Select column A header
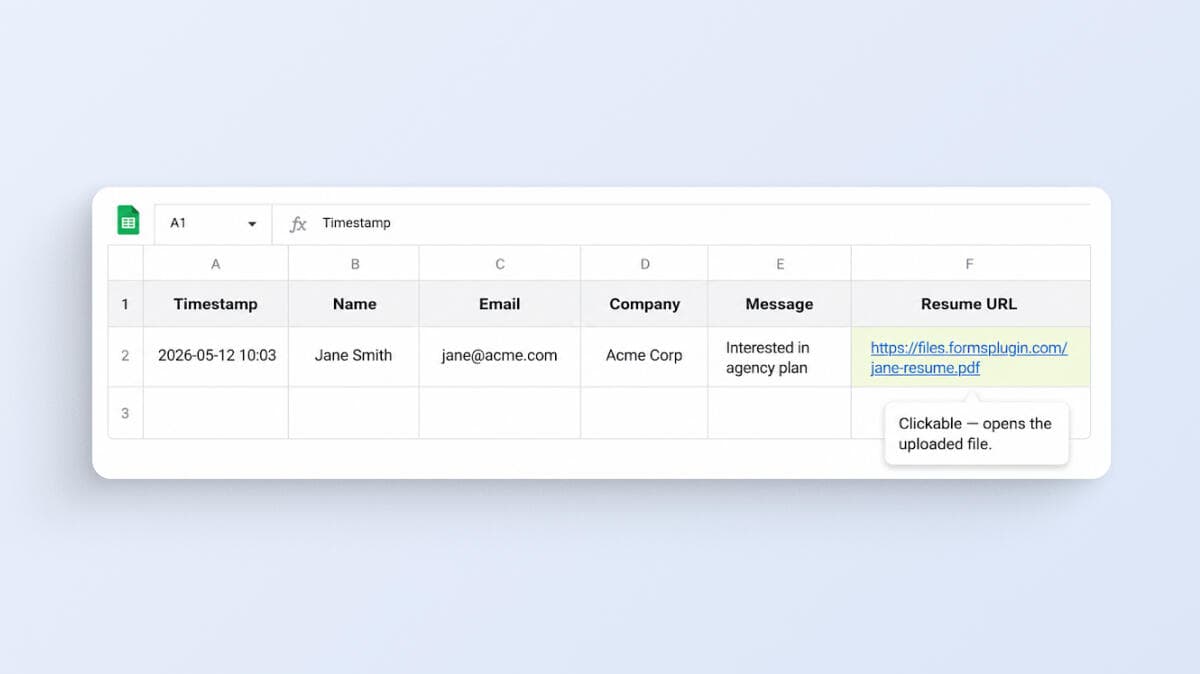Viewport: 1200px width, 674px height. coord(216,264)
